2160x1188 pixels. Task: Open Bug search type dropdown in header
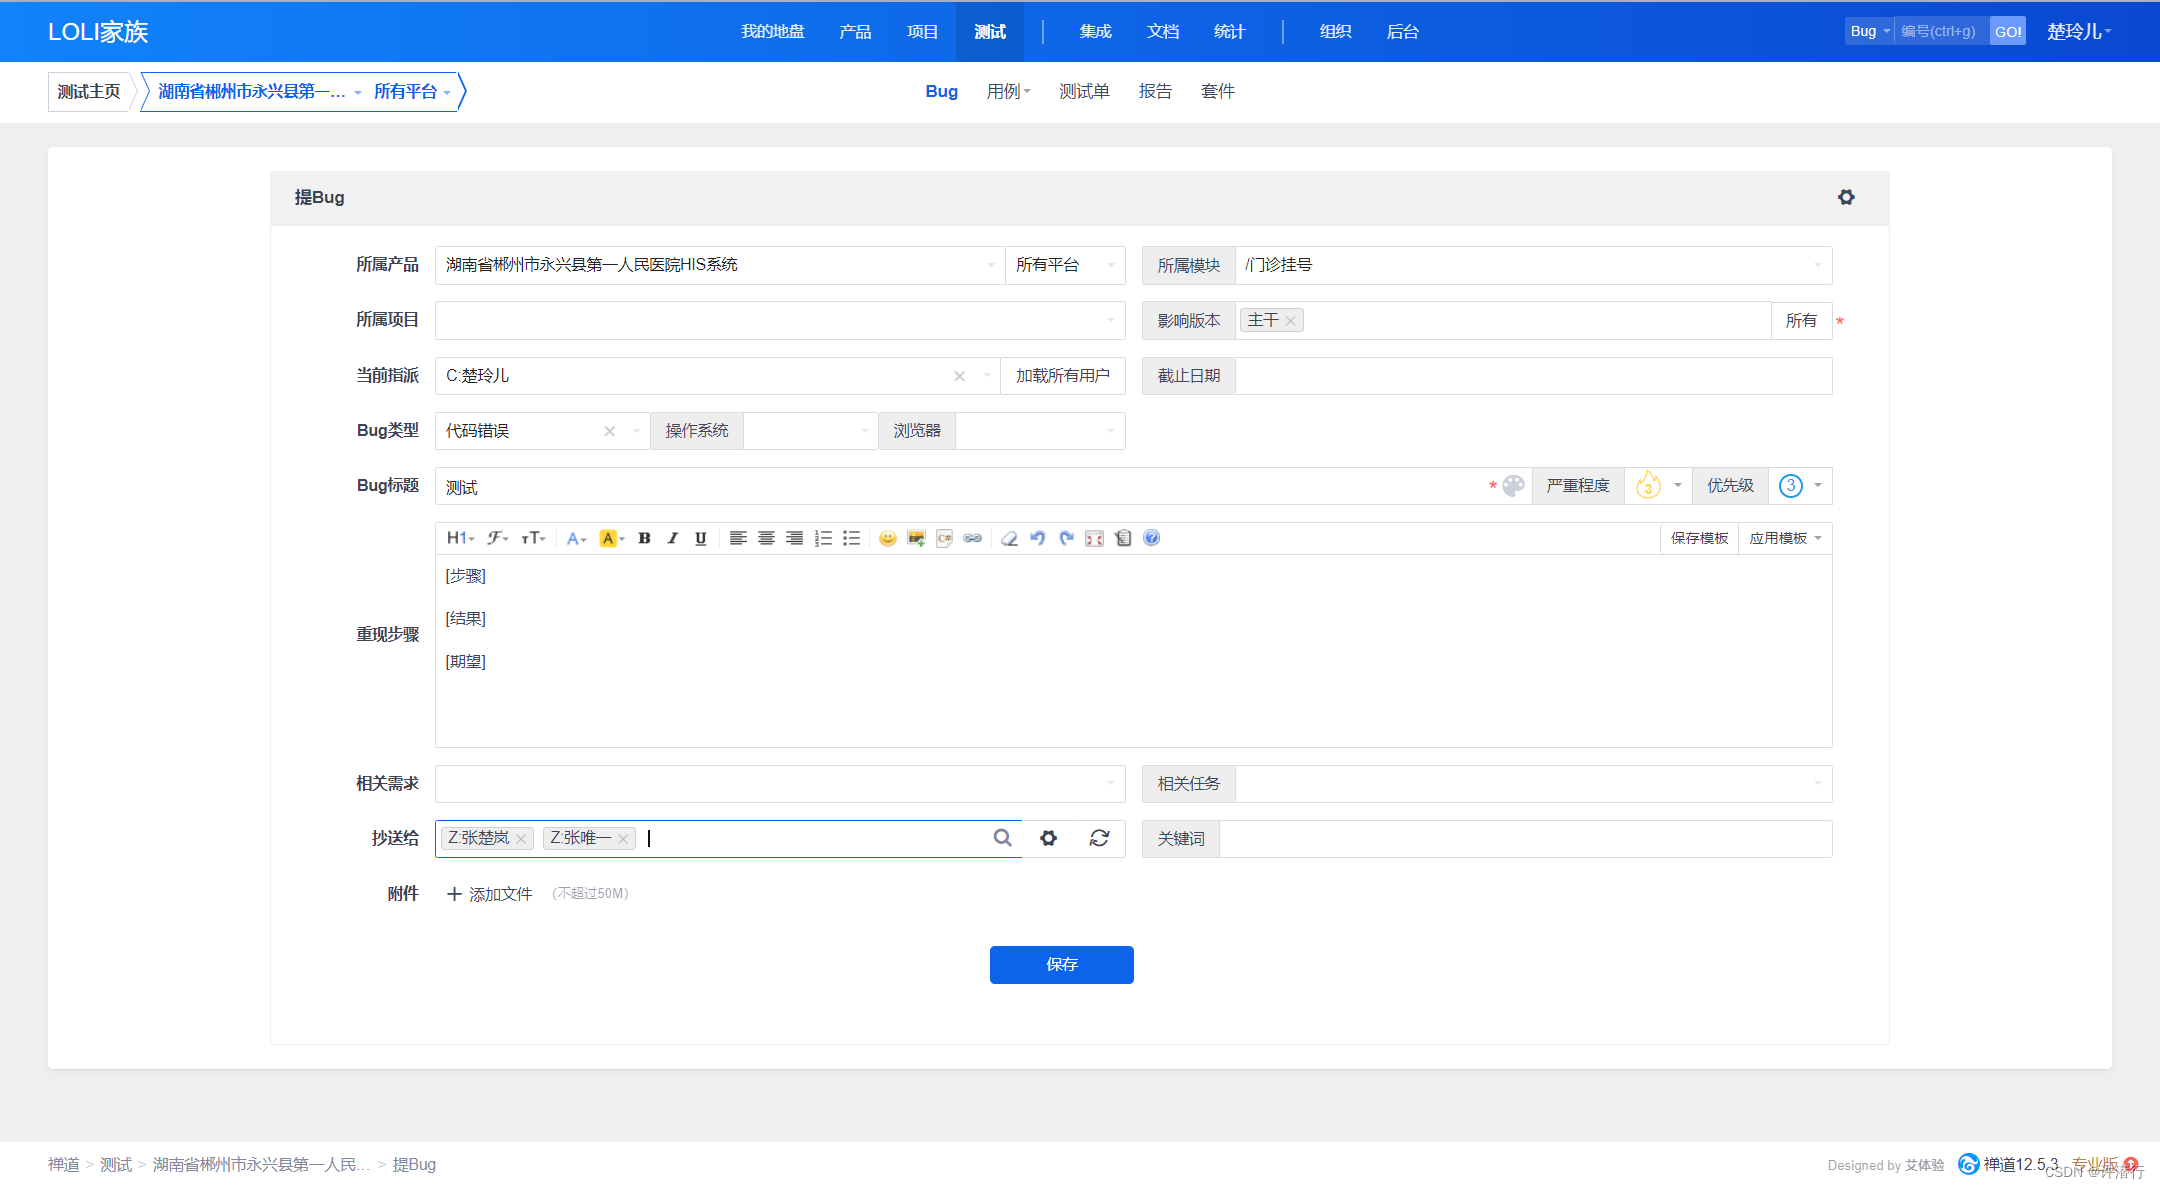[x=1870, y=31]
